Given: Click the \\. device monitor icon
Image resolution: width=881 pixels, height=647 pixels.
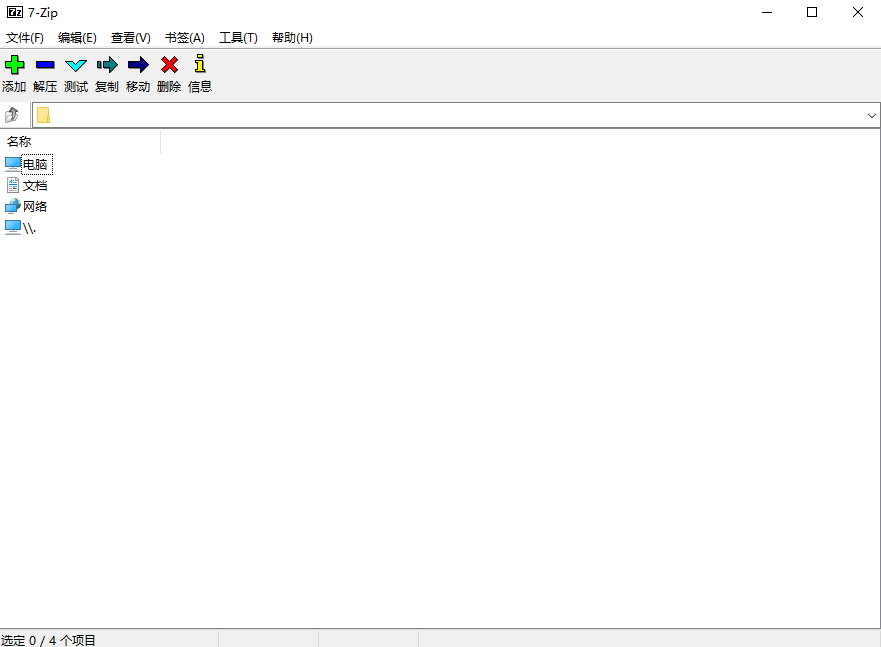Looking at the screenshot, I should point(13,227).
